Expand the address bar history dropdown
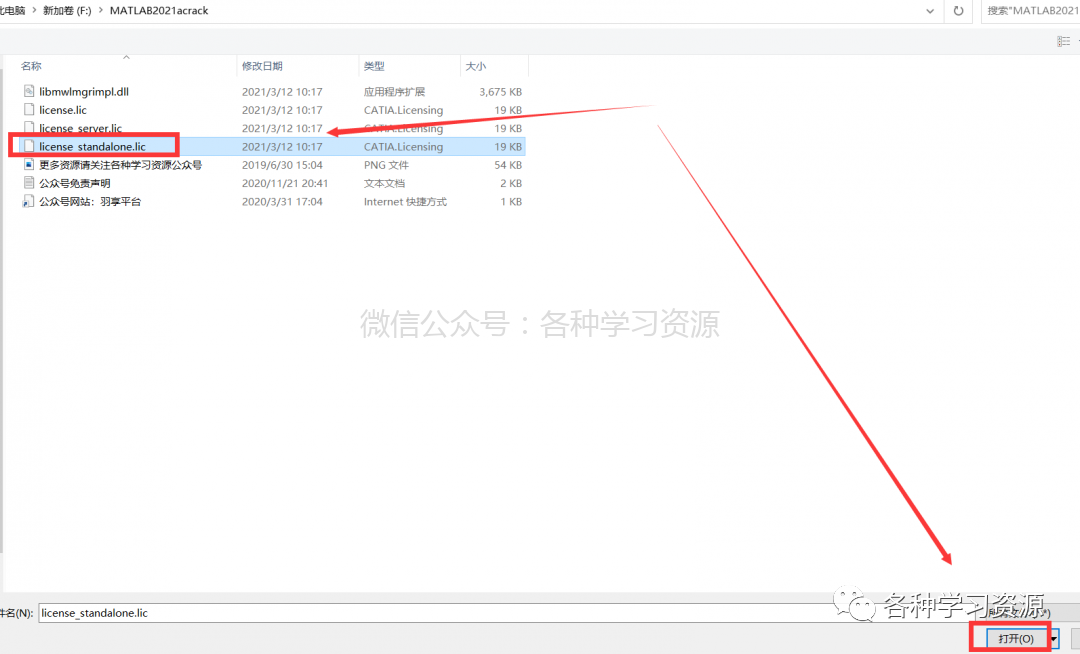The width and height of the screenshot is (1080, 654). point(930,11)
